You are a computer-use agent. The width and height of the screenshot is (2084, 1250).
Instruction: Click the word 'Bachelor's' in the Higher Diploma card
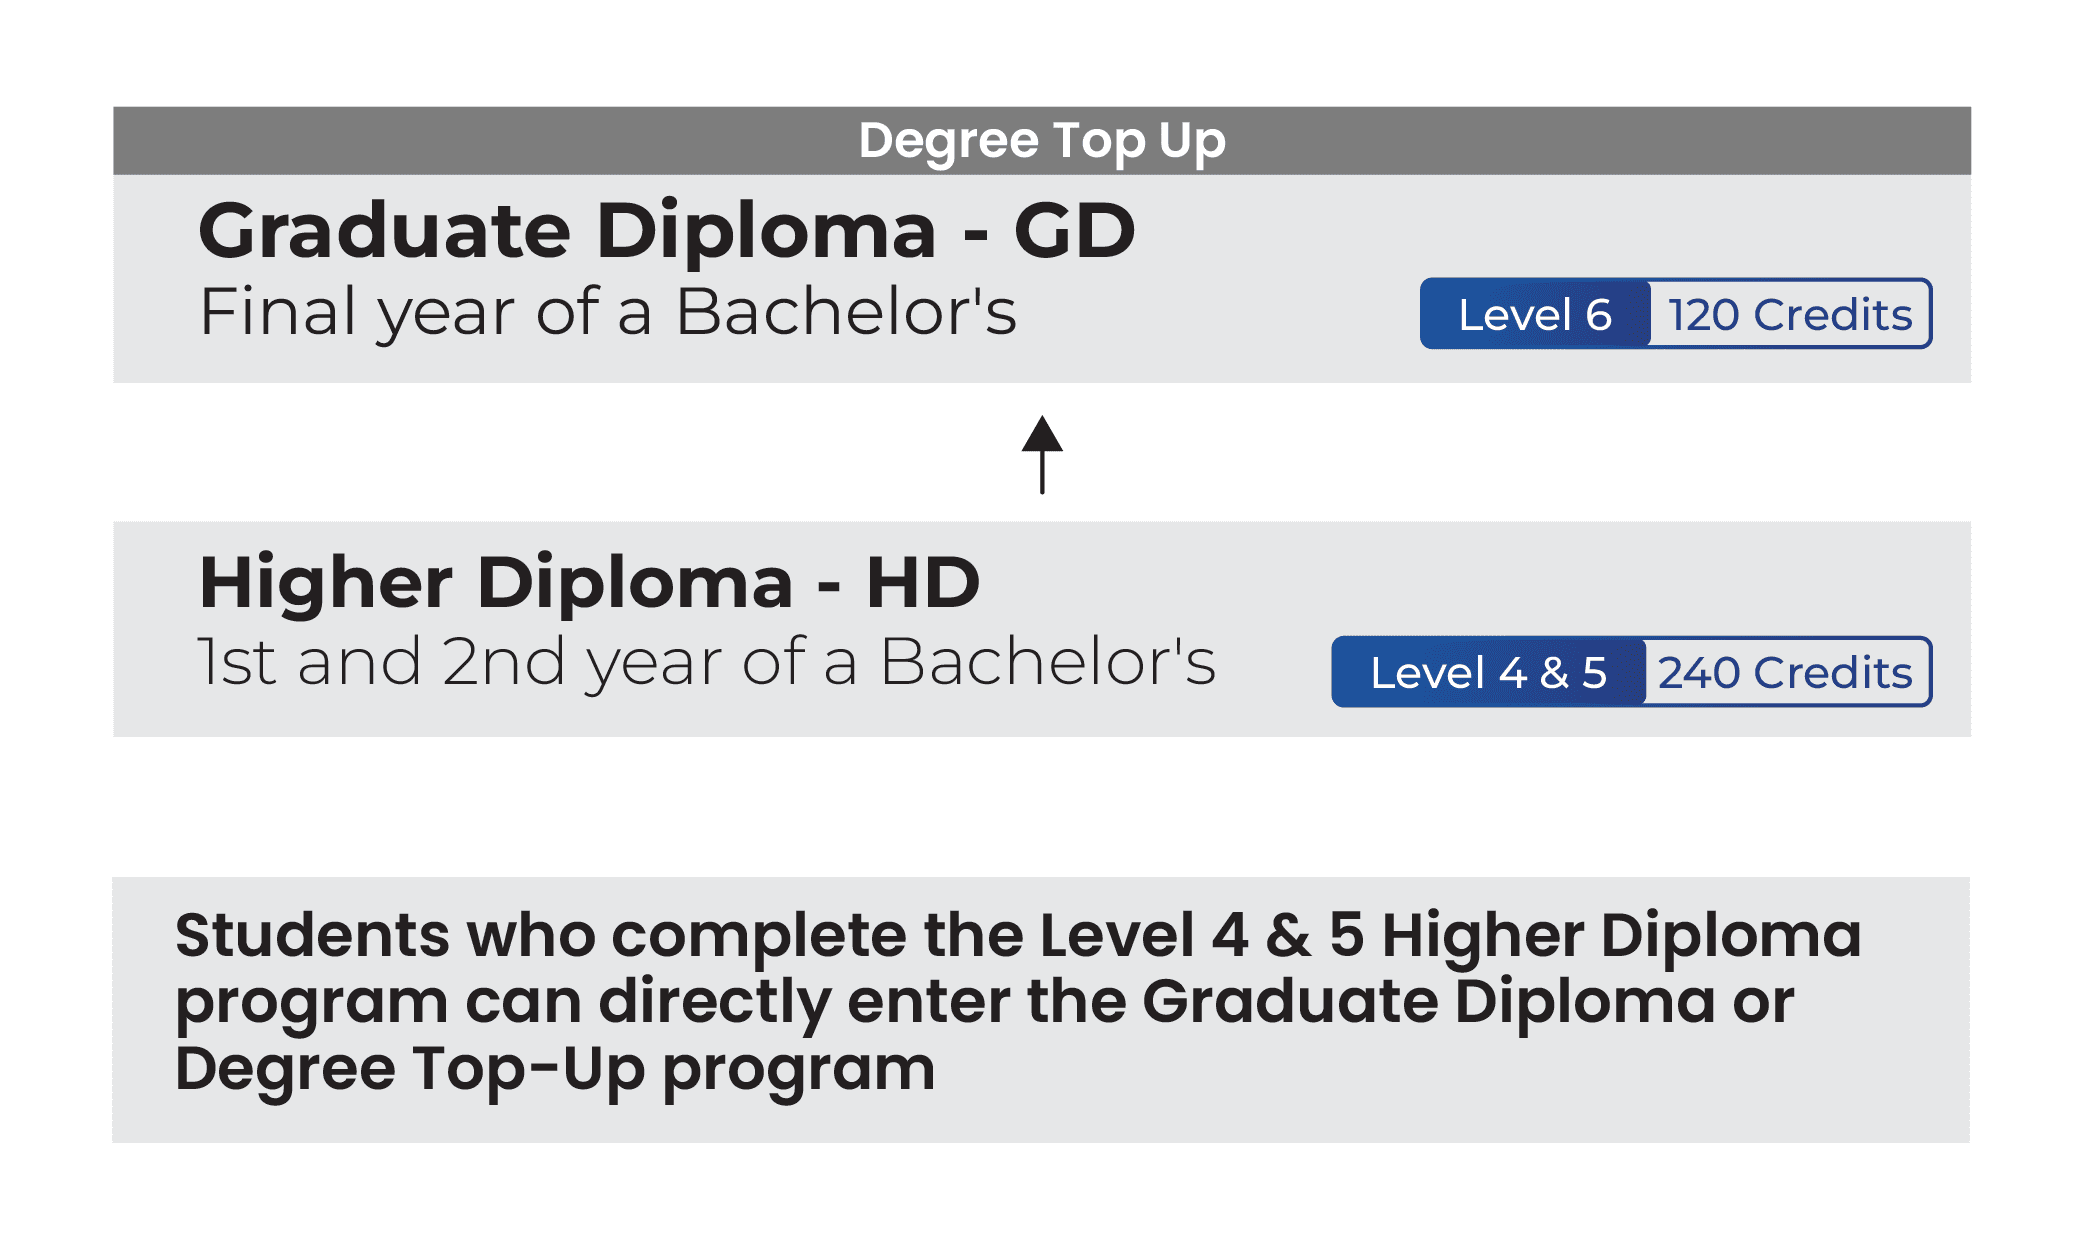click(x=1047, y=662)
